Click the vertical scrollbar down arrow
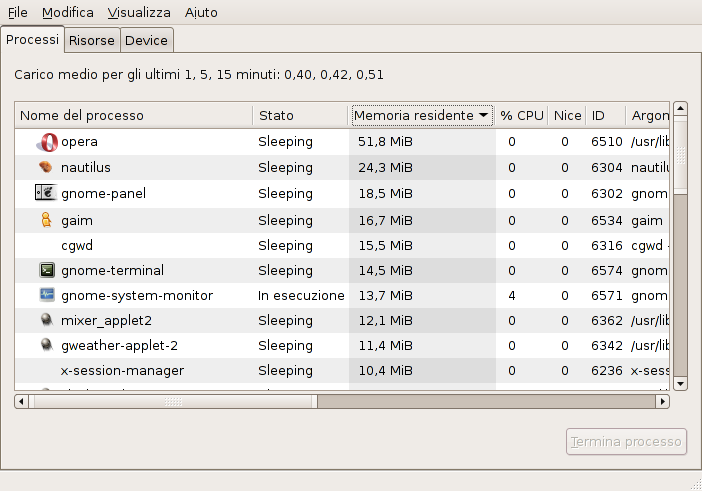This screenshot has height=491, width=702. [680, 384]
